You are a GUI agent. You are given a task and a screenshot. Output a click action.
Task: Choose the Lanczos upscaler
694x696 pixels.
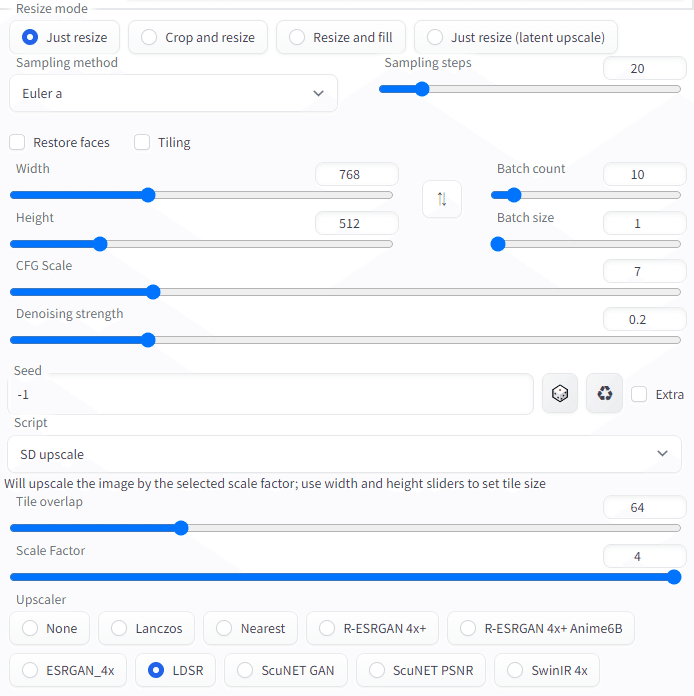tap(146, 628)
